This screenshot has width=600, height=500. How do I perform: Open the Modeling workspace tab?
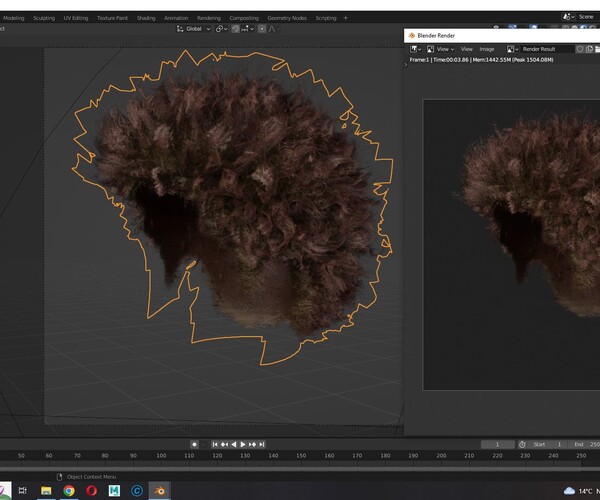pyautogui.click(x=13, y=18)
